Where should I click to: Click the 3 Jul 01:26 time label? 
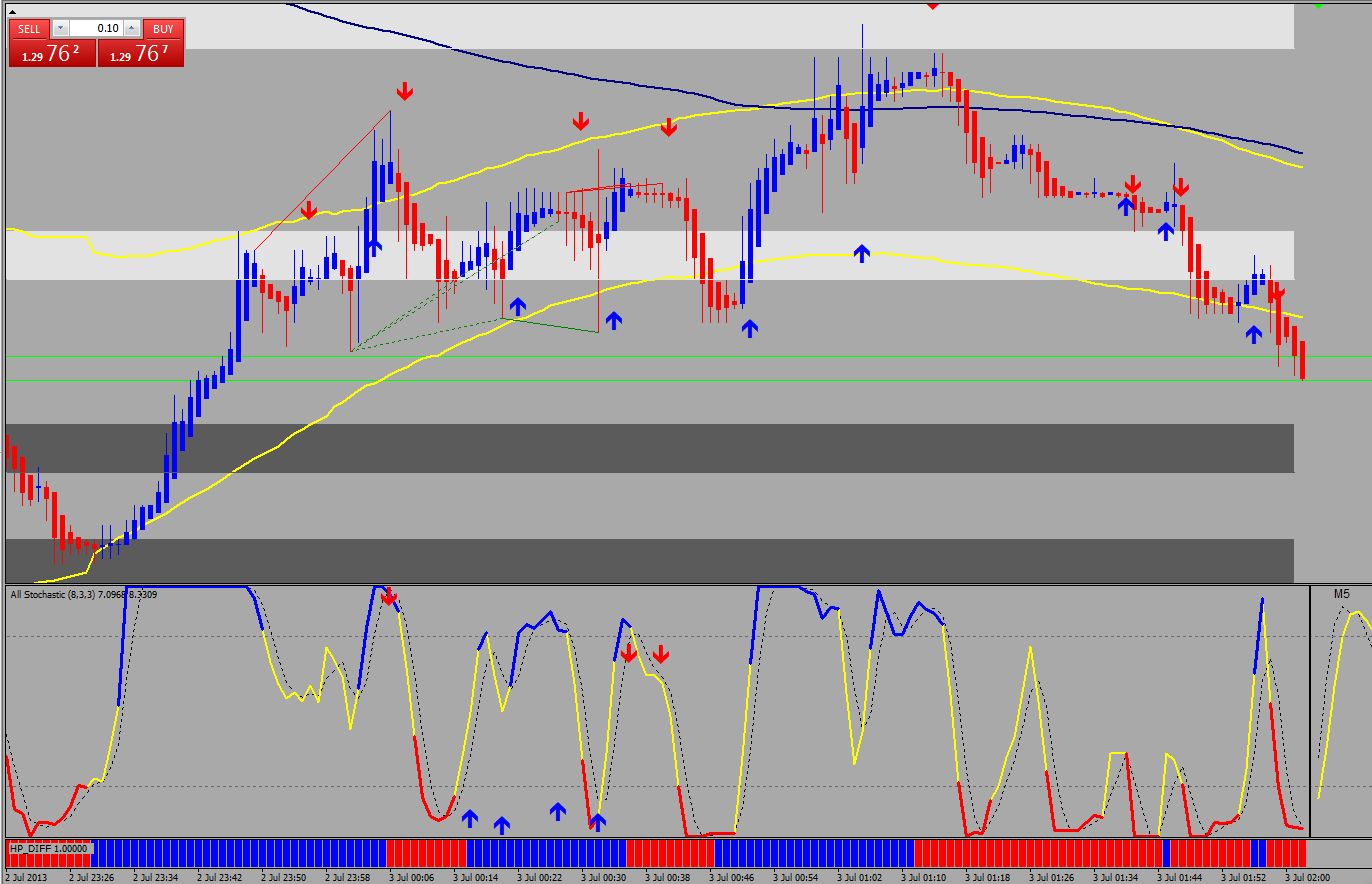[1052, 877]
